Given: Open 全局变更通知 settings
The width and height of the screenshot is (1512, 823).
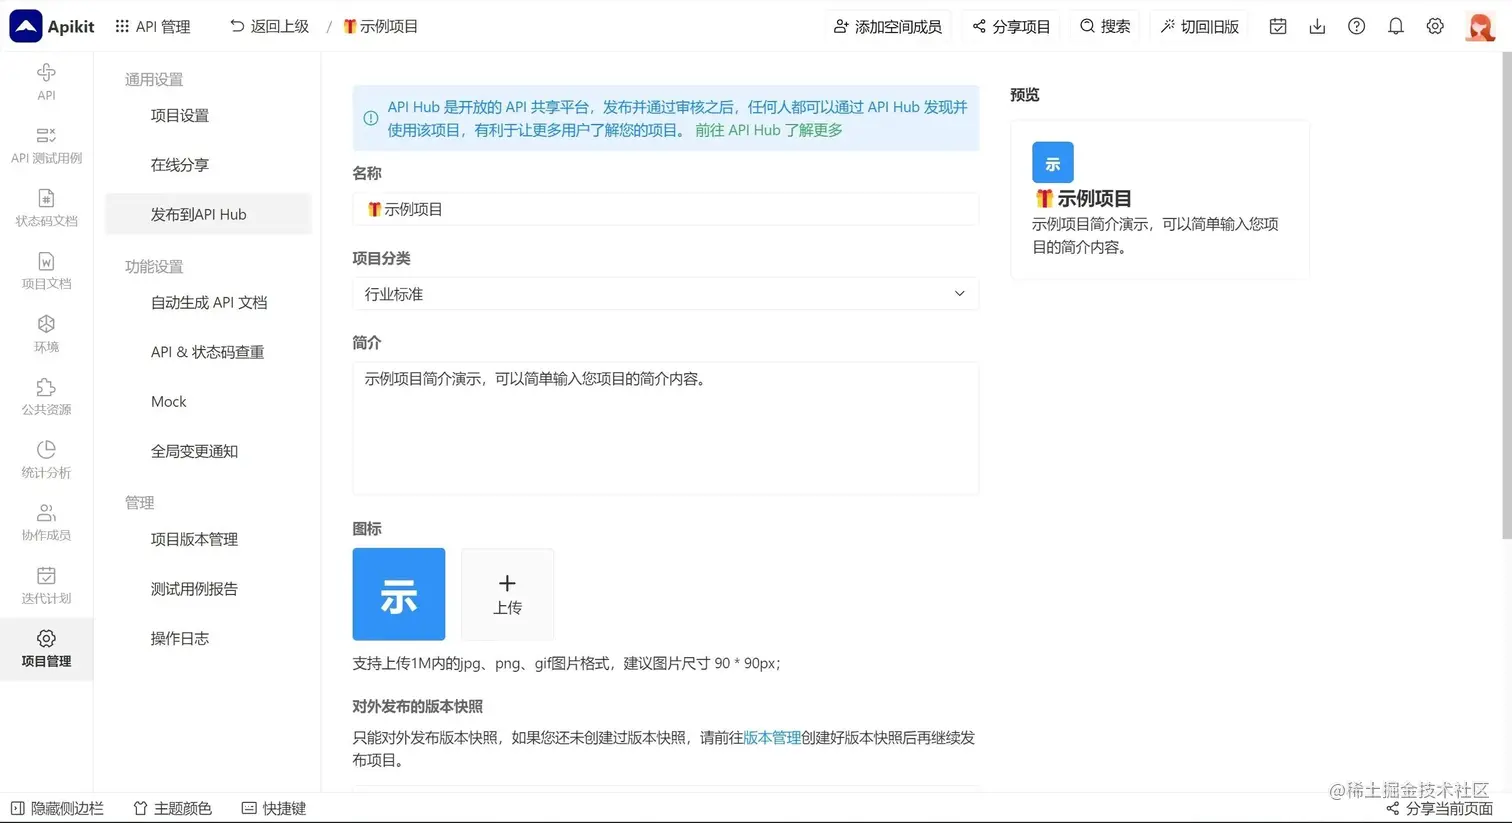Looking at the screenshot, I should (x=194, y=452).
